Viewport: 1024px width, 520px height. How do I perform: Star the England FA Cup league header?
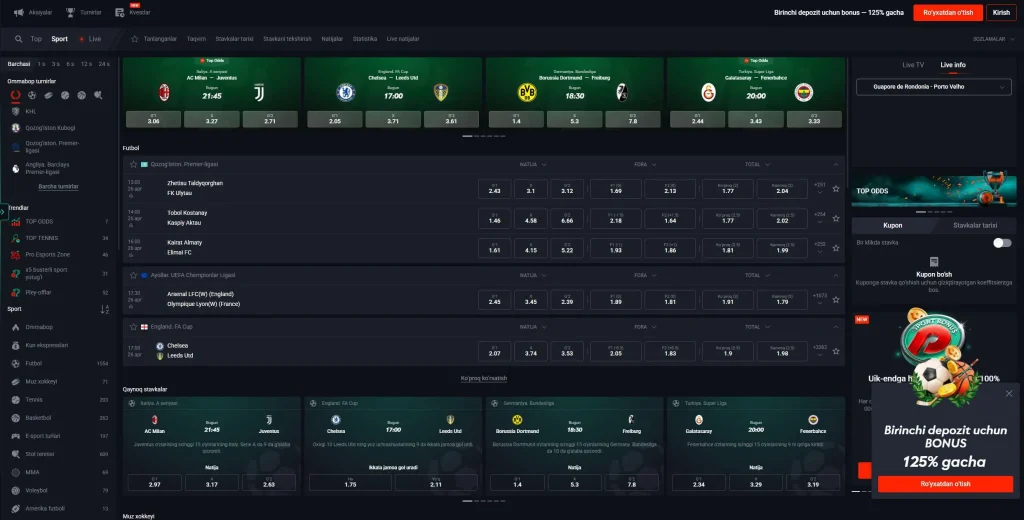pos(133,327)
